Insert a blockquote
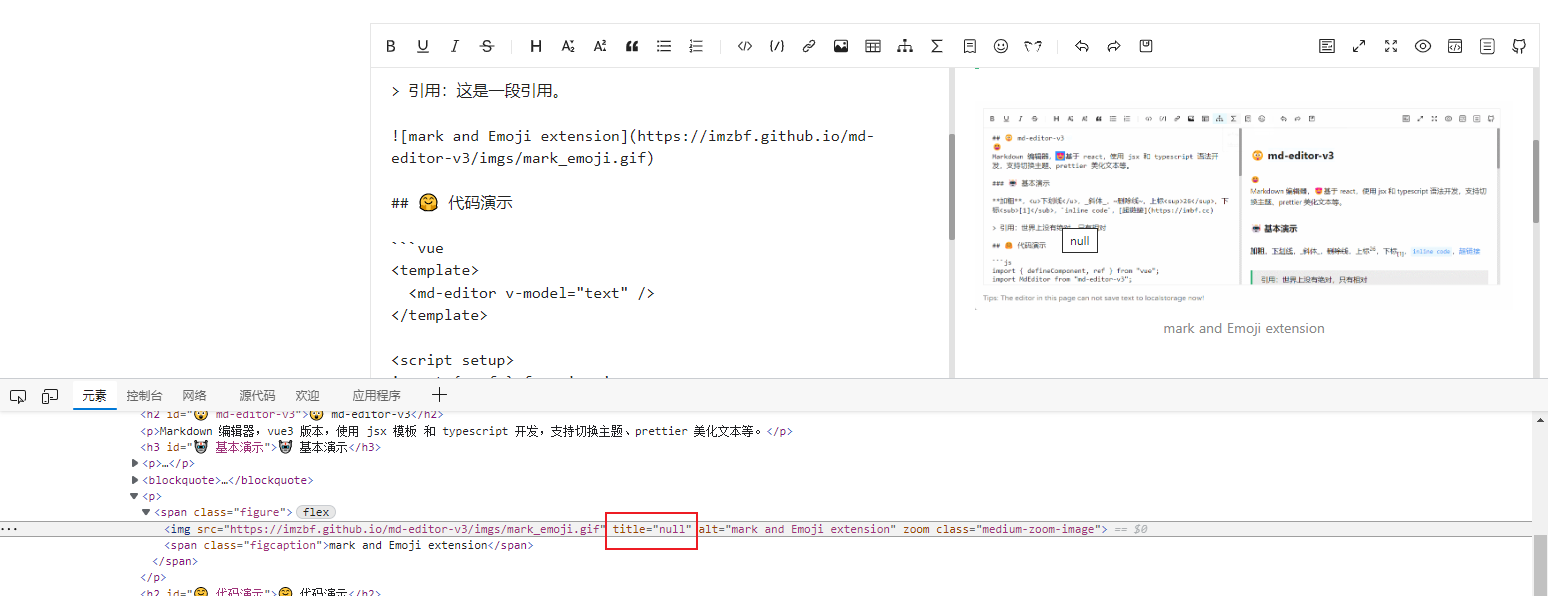This screenshot has height=596, width=1548. [632, 46]
